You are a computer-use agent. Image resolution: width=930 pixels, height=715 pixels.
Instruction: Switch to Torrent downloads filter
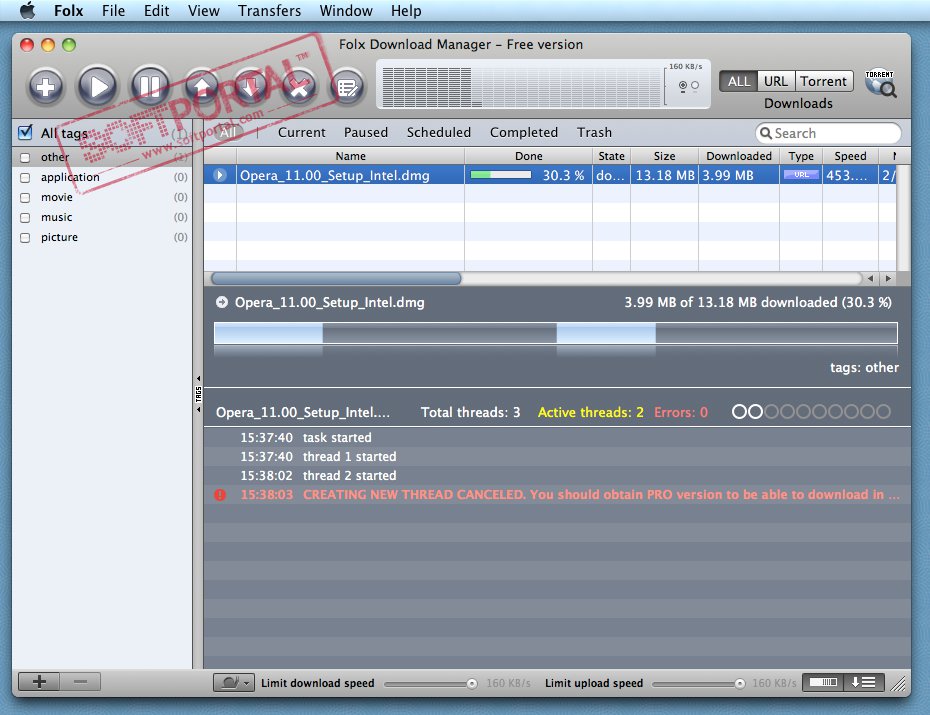823,81
